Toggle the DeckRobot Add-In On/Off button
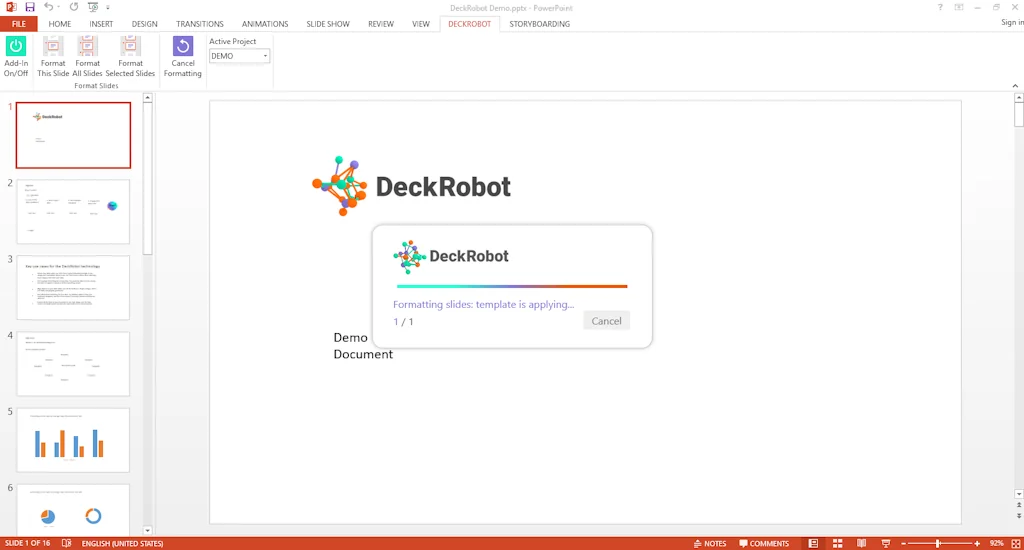Viewport: 1024px width, 550px height. point(16,56)
